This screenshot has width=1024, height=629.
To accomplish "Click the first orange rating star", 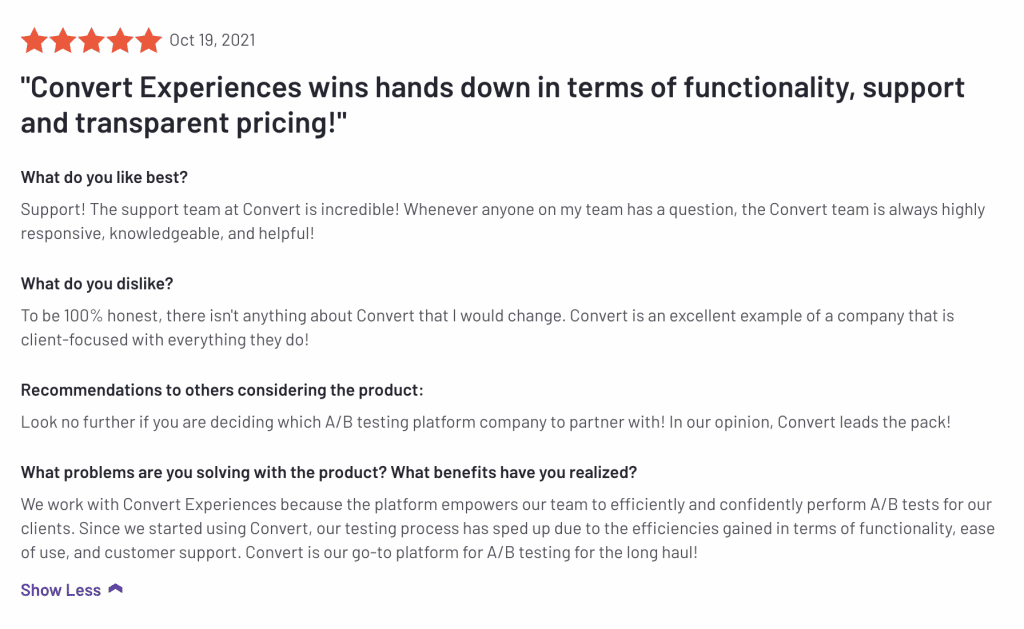I will 34,41.
